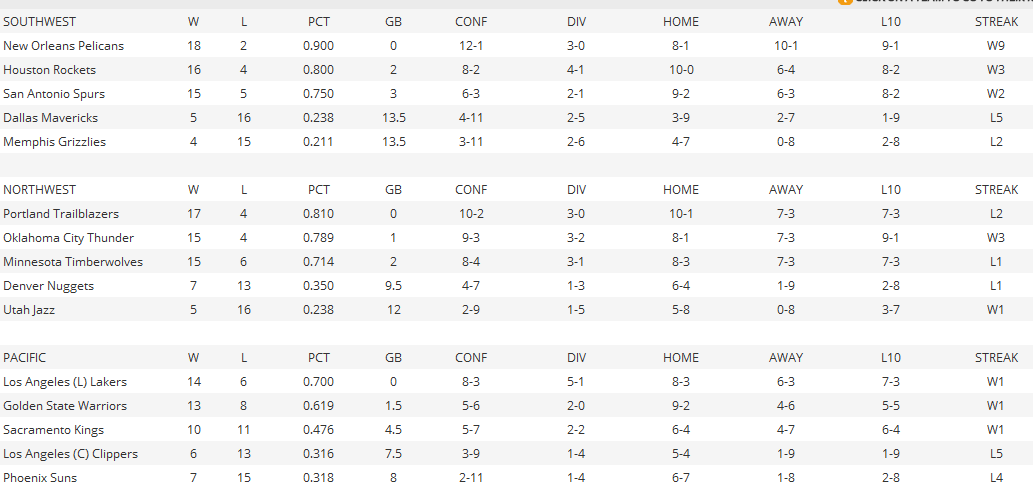Select the Minnesota Timberwolves row name

[73, 262]
